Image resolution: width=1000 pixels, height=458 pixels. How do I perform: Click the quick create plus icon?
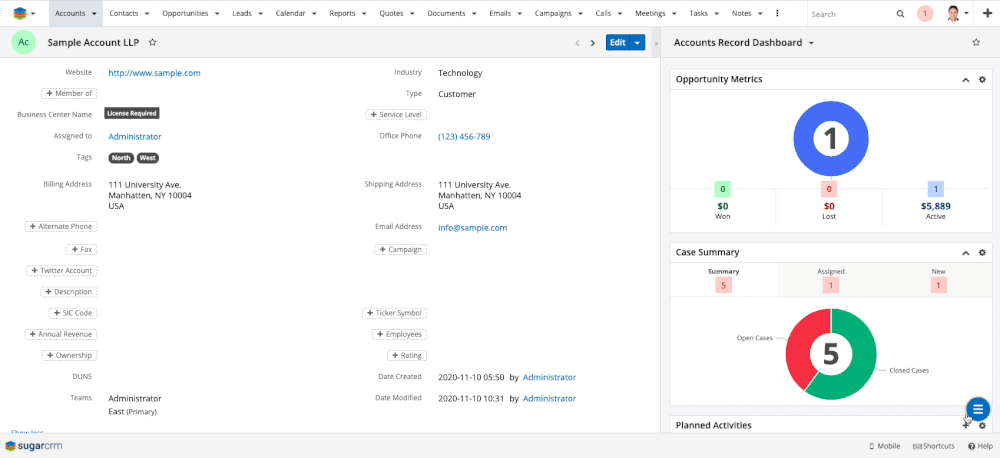click(987, 14)
